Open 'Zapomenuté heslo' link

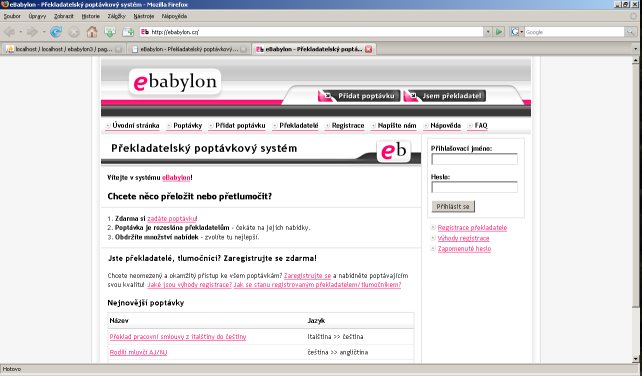tap(464, 249)
